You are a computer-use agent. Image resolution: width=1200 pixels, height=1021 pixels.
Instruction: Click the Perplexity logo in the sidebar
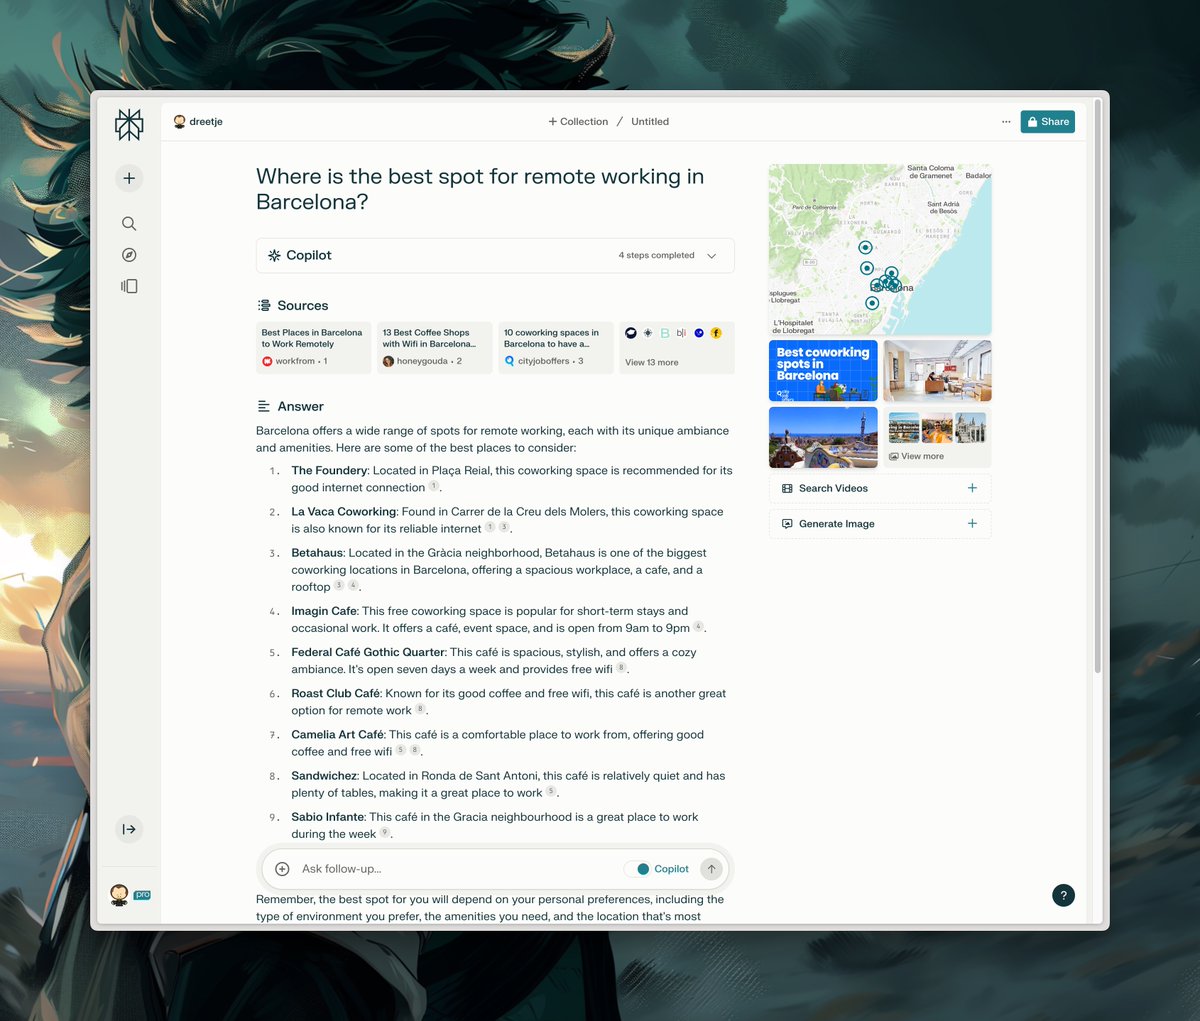[129, 124]
